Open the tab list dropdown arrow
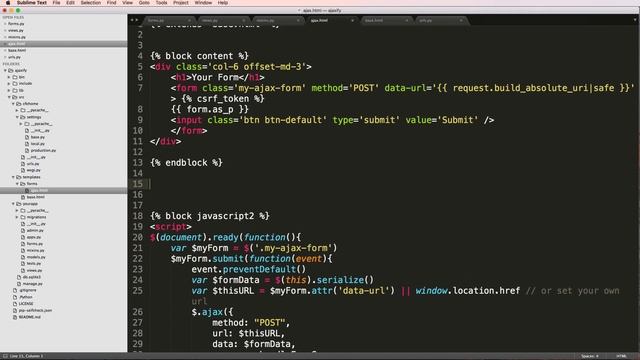The image size is (640, 360). click(x=635, y=20)
